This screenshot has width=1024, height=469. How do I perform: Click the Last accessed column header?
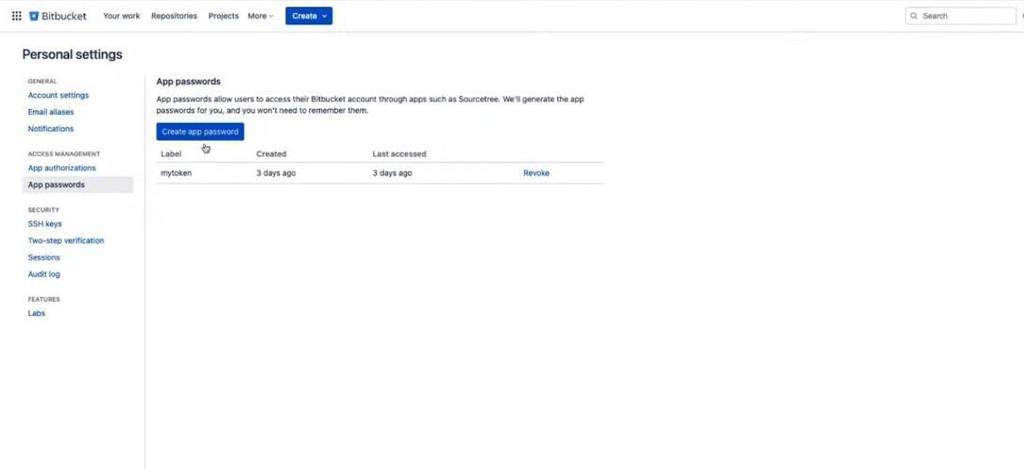[x=399, y=154]
